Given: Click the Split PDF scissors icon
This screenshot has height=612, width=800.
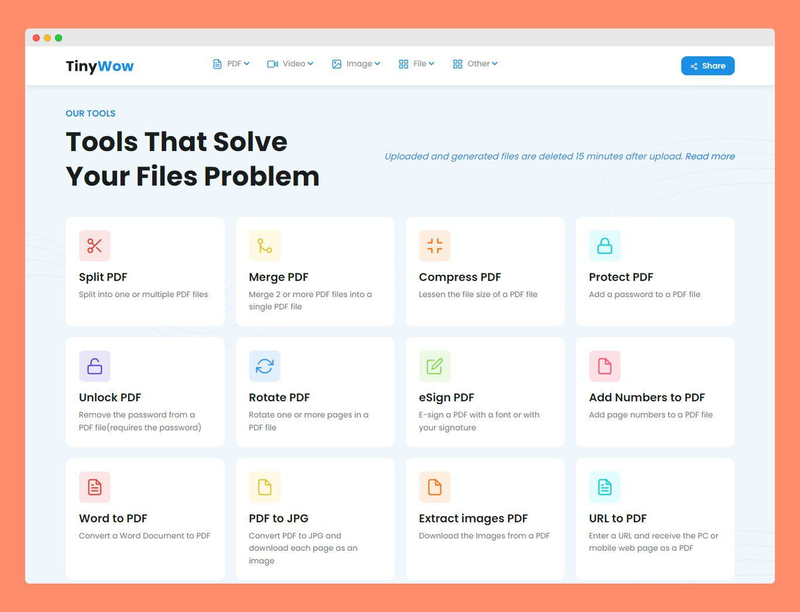Looking at the screenshot, I should tap(95, 246).
